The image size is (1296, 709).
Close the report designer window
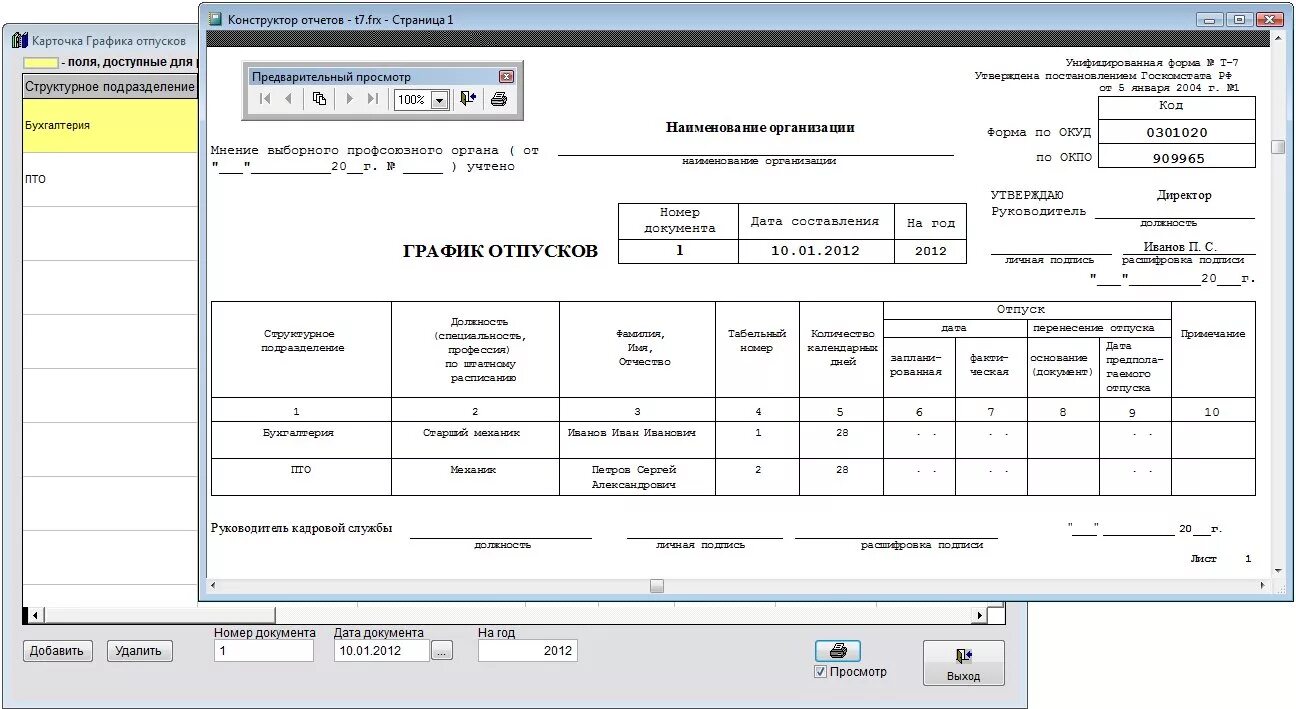1270,19
